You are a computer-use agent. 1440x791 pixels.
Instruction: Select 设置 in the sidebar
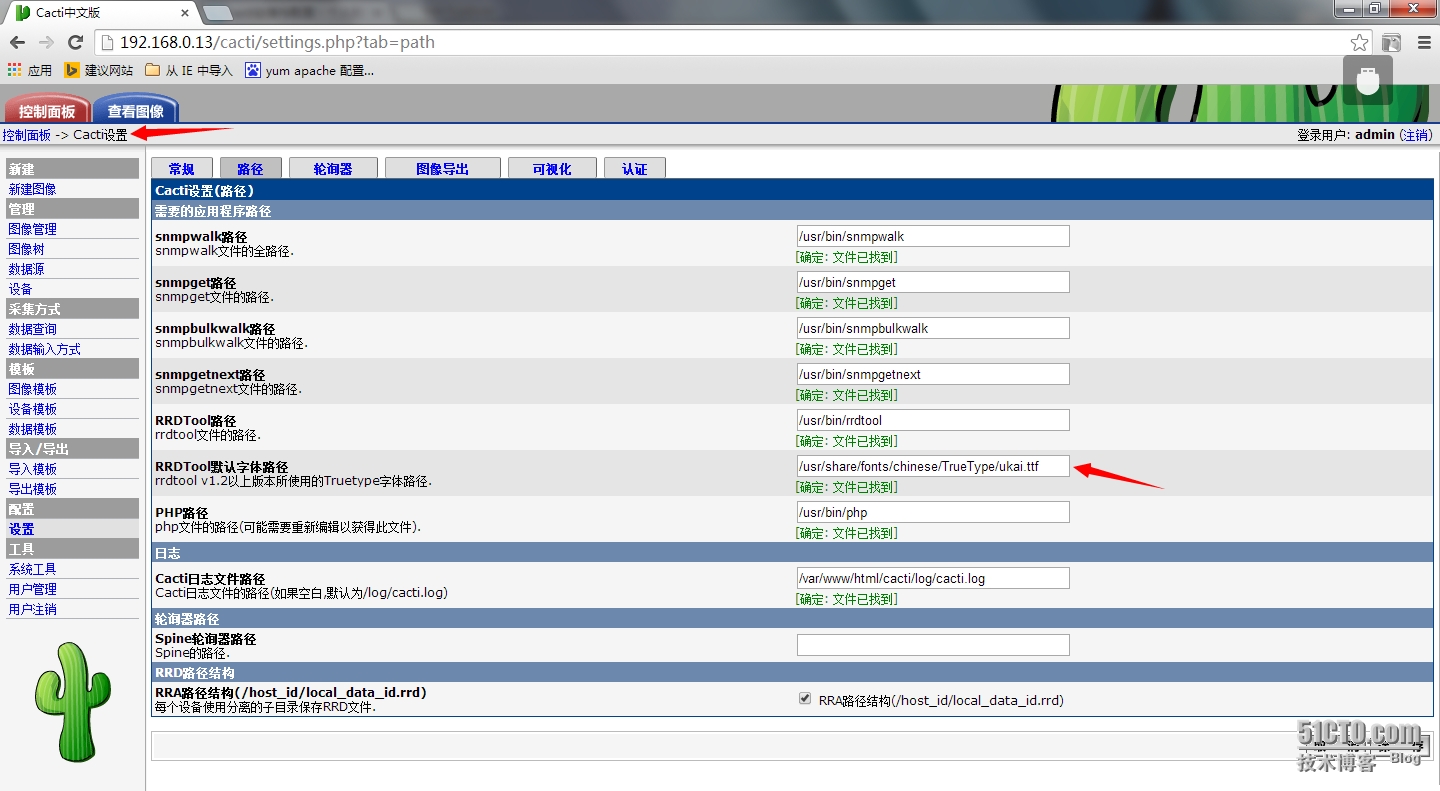tap(21, 529)
